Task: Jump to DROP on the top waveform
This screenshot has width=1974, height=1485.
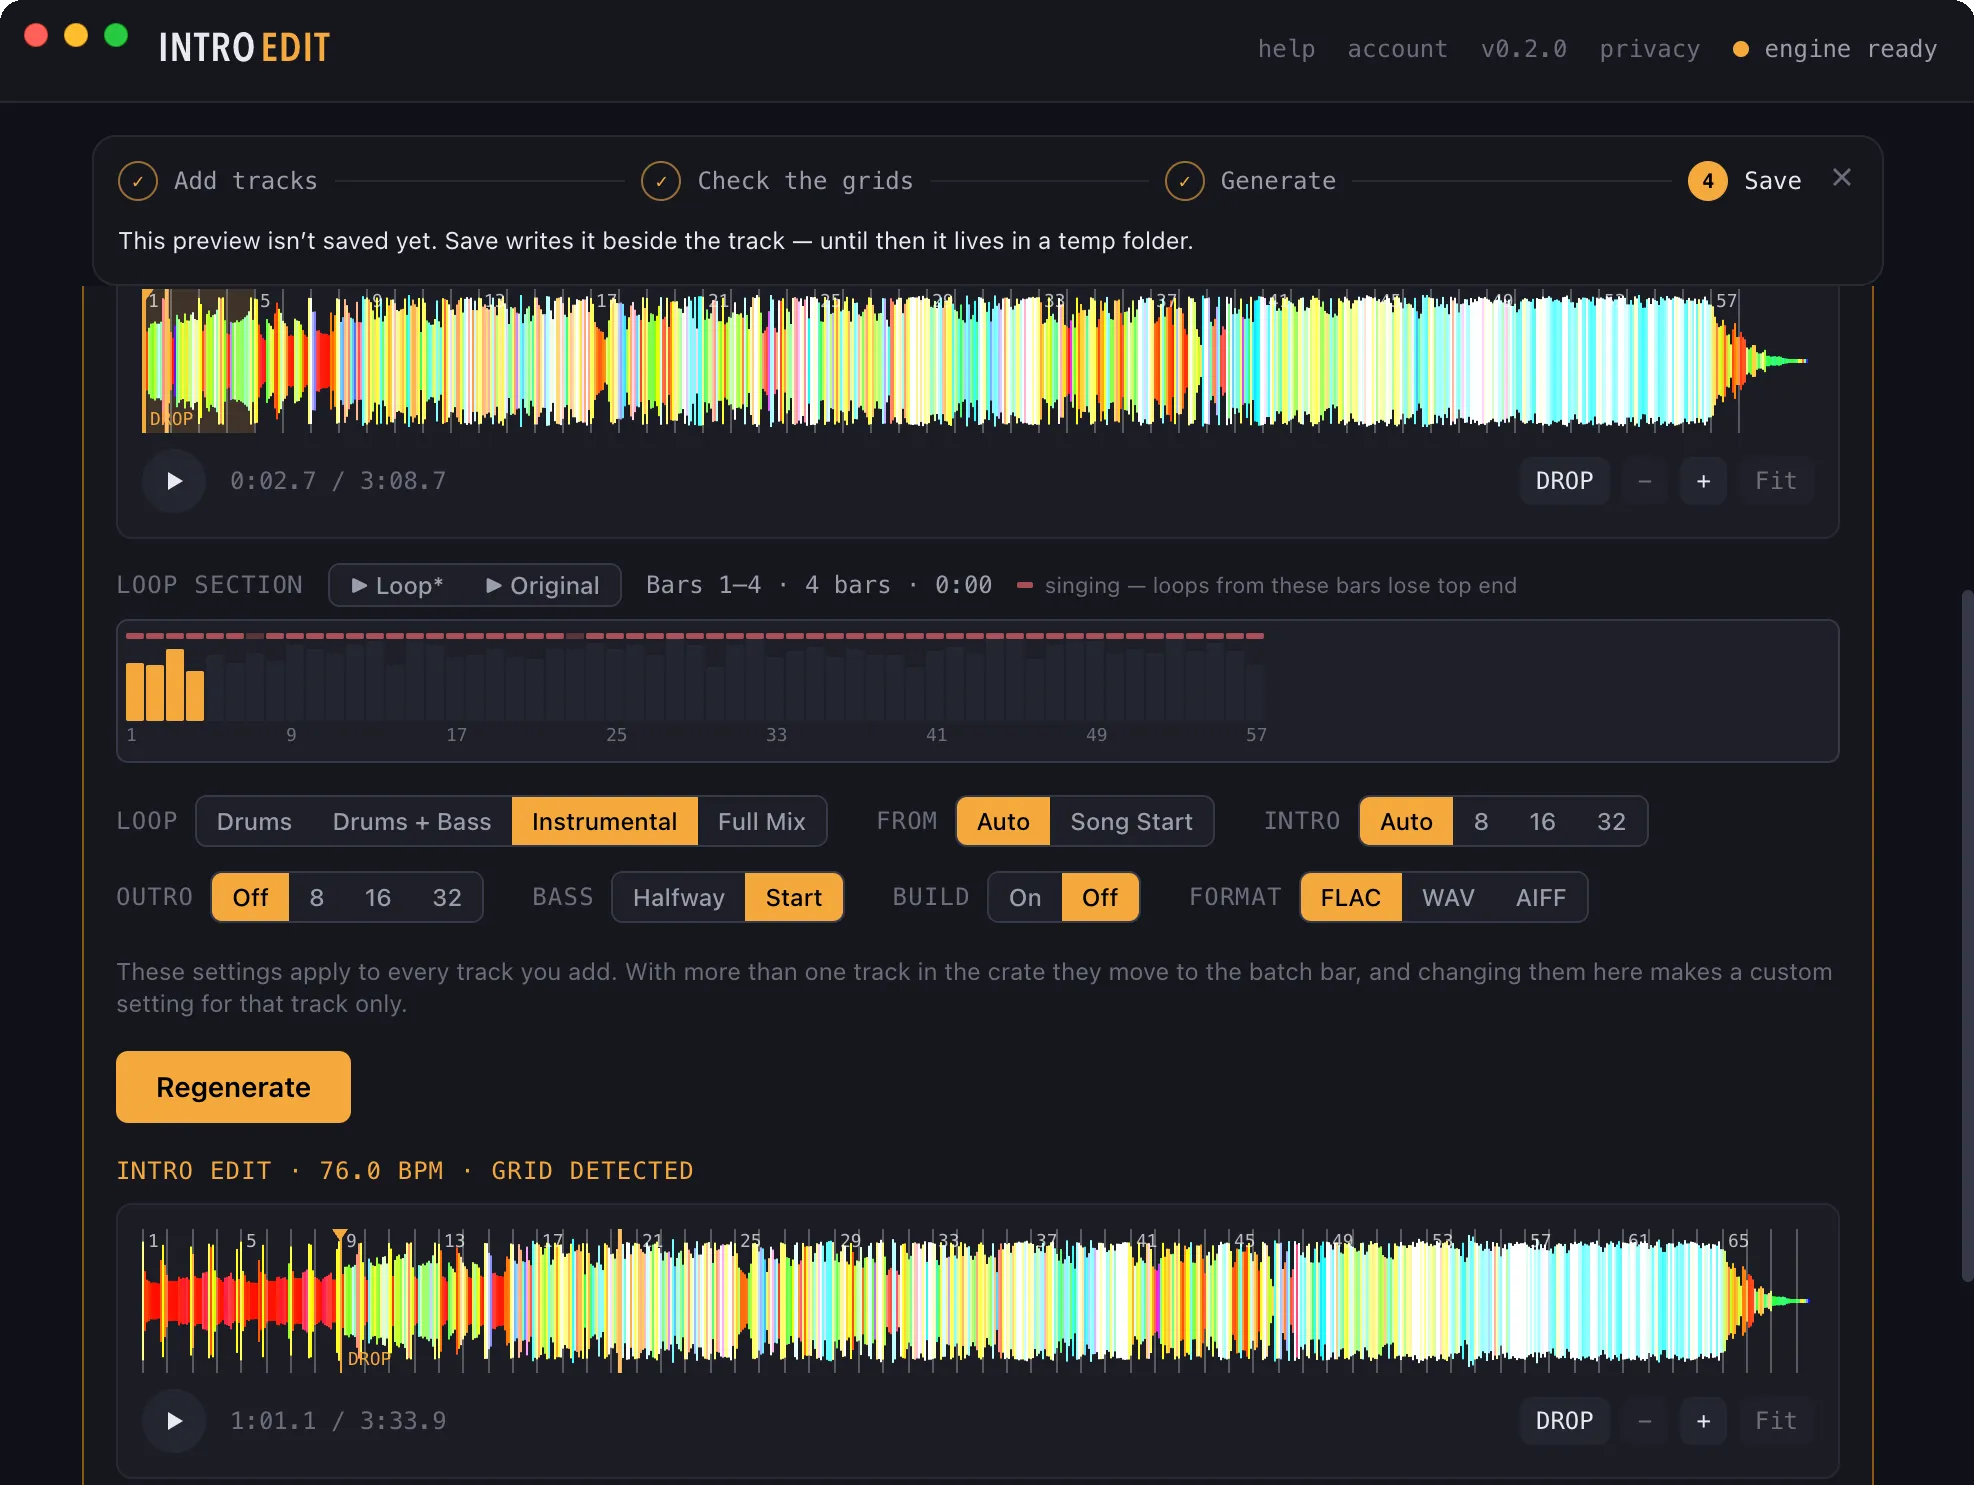Action: coord(1564,481)
